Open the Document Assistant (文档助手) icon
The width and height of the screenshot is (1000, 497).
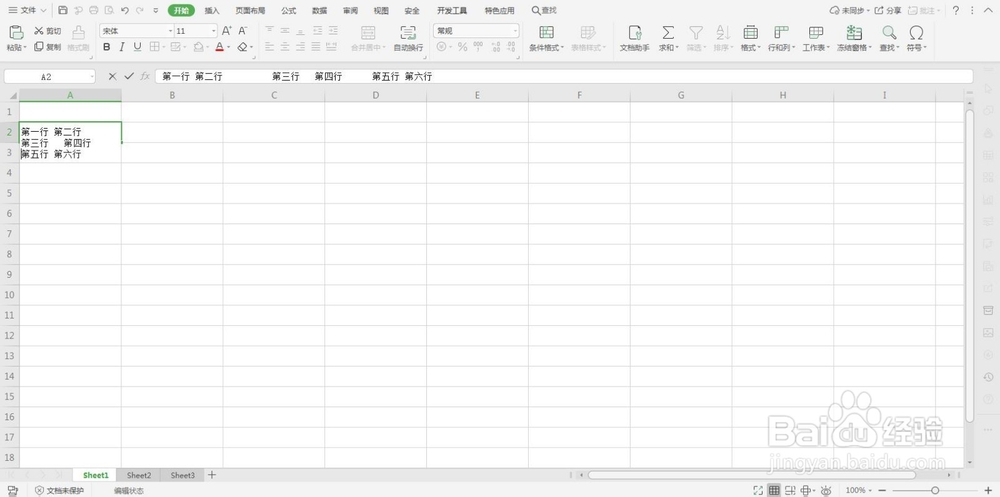pyautogui.click(x=635, y=33)
